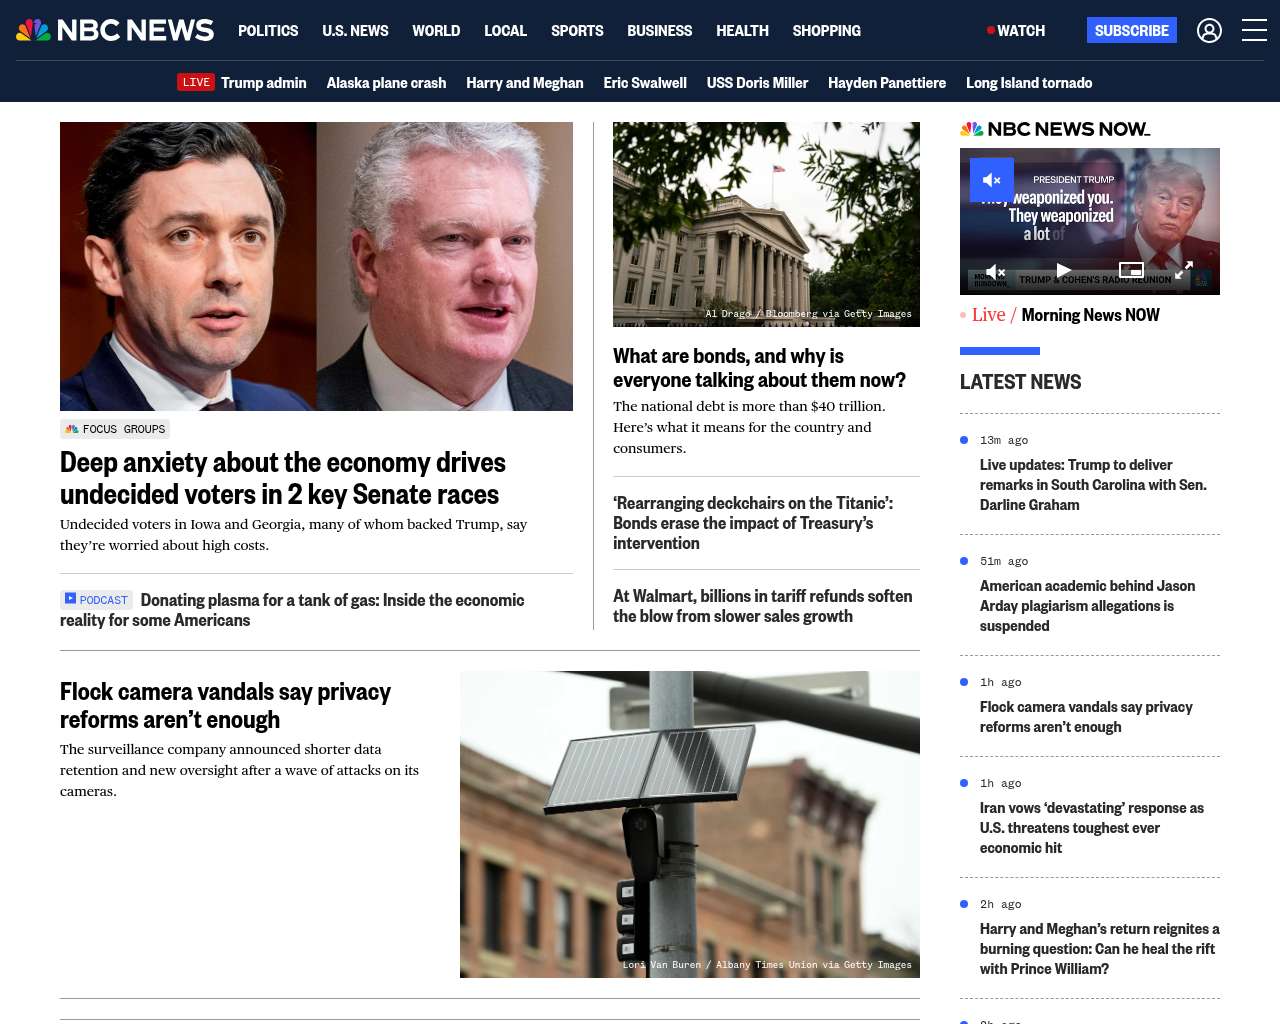
Task: Open Flock camera story in Latest News
Action: pos(1086,717)
